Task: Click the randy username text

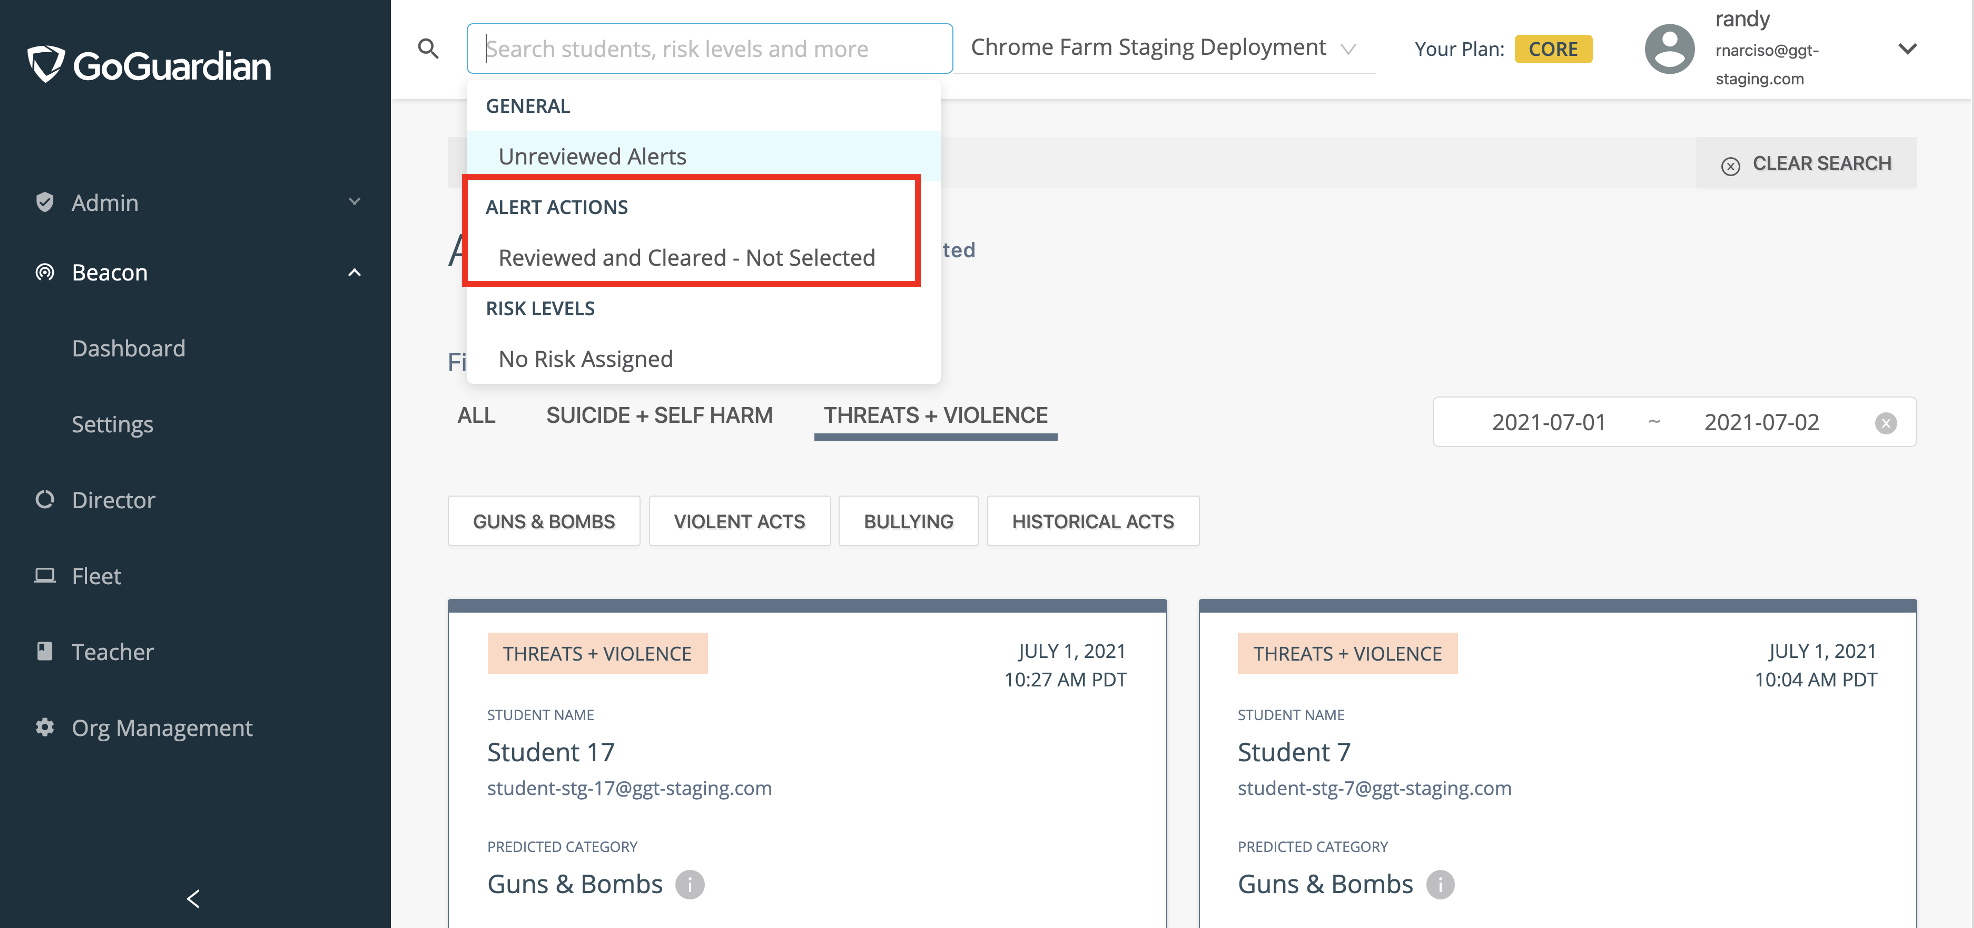Action: (1743, 19)
